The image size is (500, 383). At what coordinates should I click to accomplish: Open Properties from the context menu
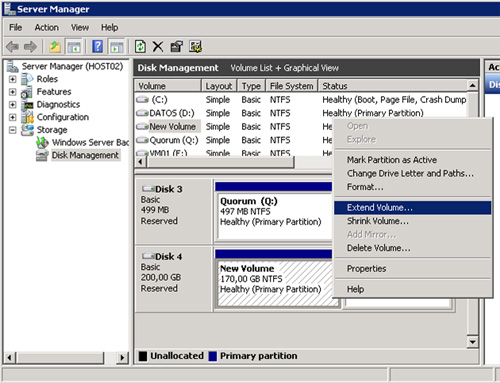pos(412,268)
